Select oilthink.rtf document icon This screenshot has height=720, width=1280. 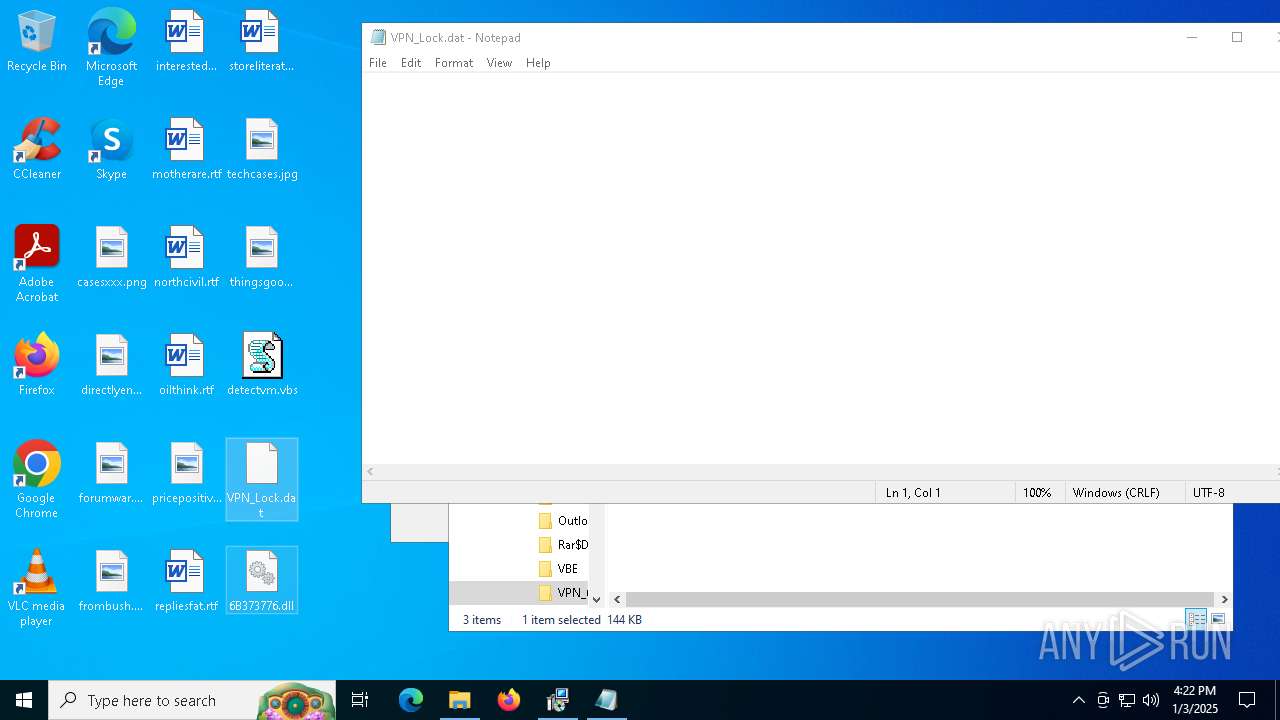(x=186, y=366)
